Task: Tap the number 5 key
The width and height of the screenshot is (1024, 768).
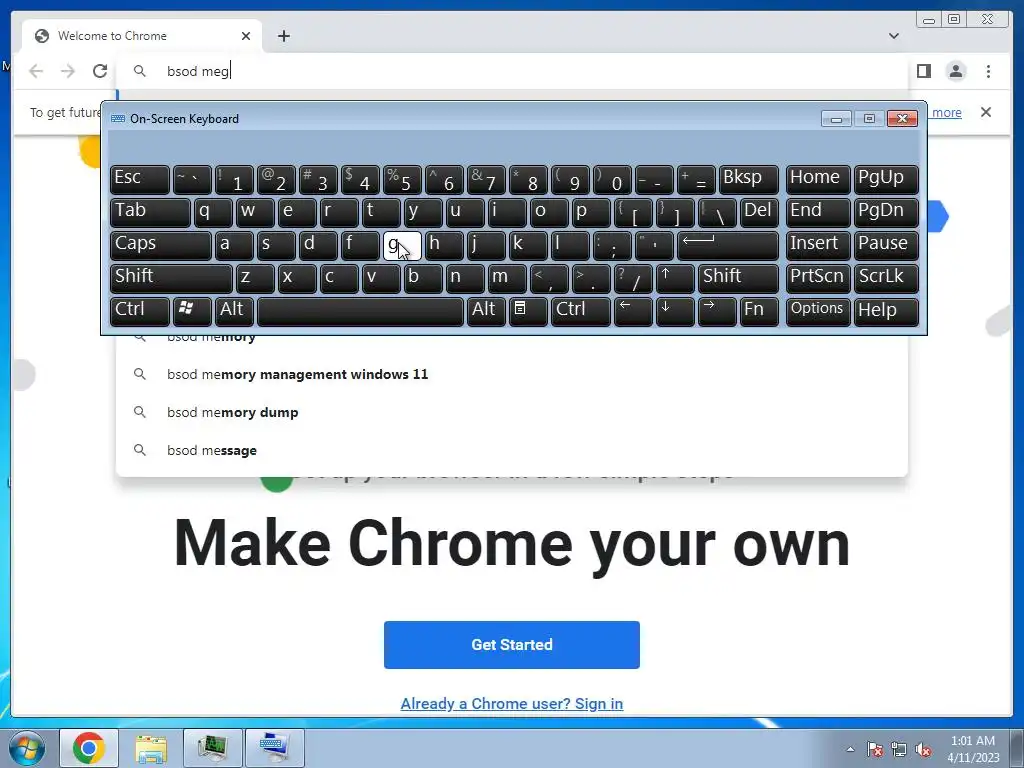Action: click(402, 180)
